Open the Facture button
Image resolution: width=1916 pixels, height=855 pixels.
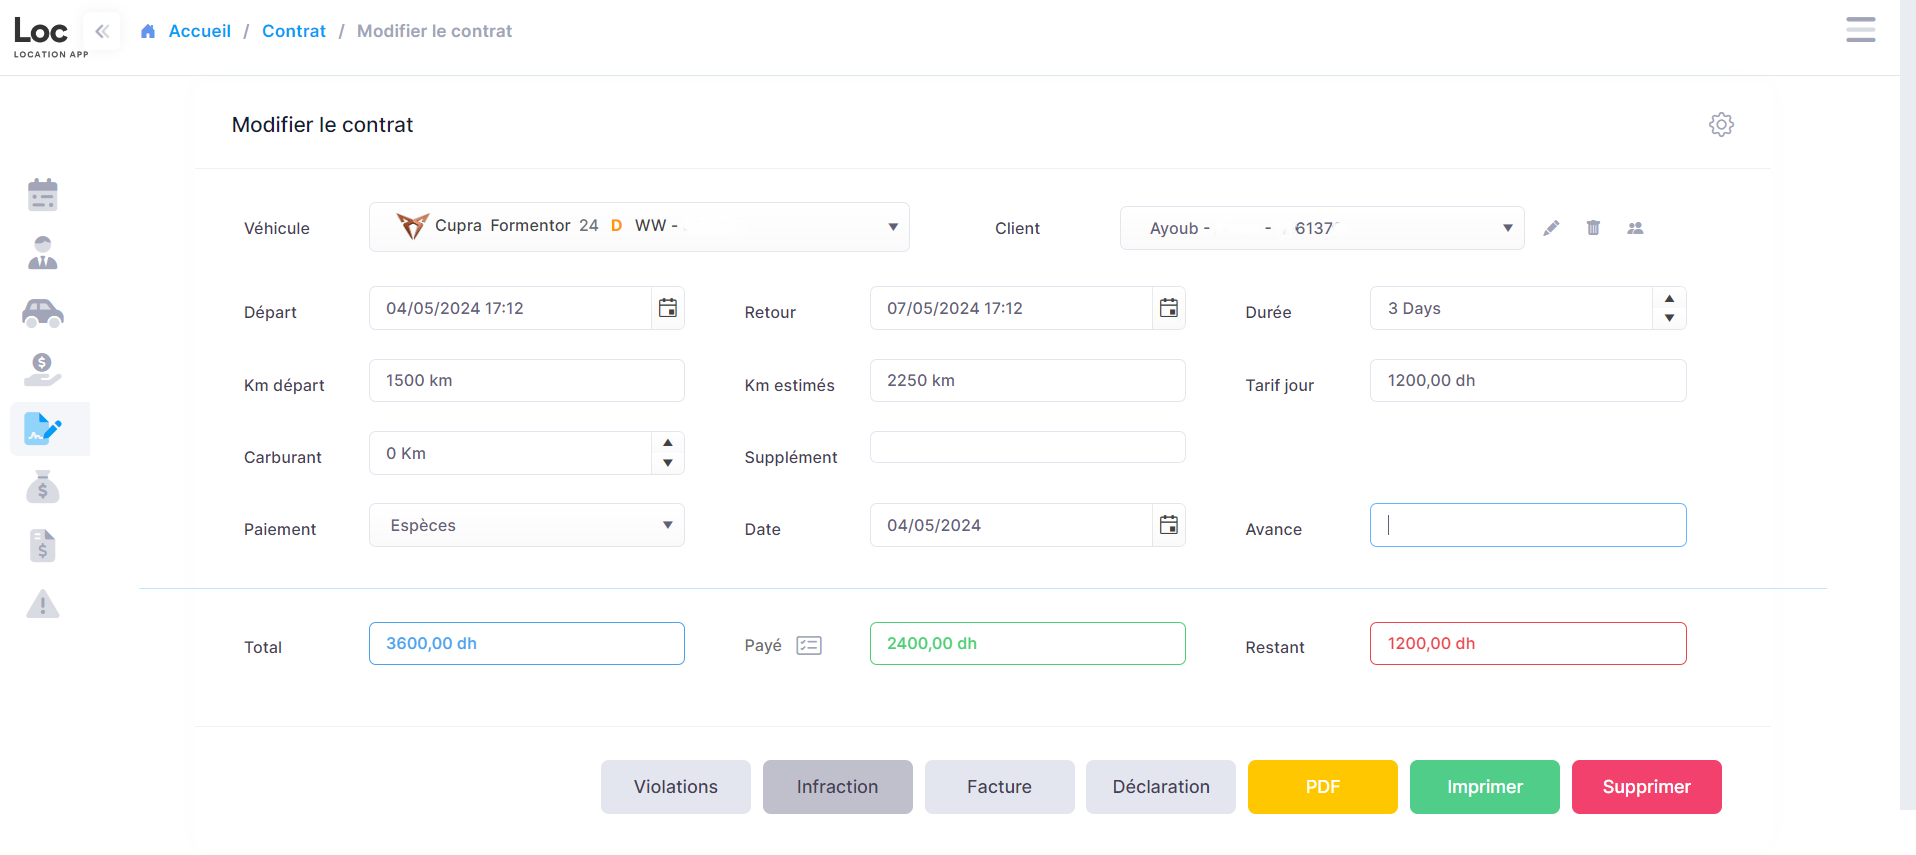click(999, 787)
